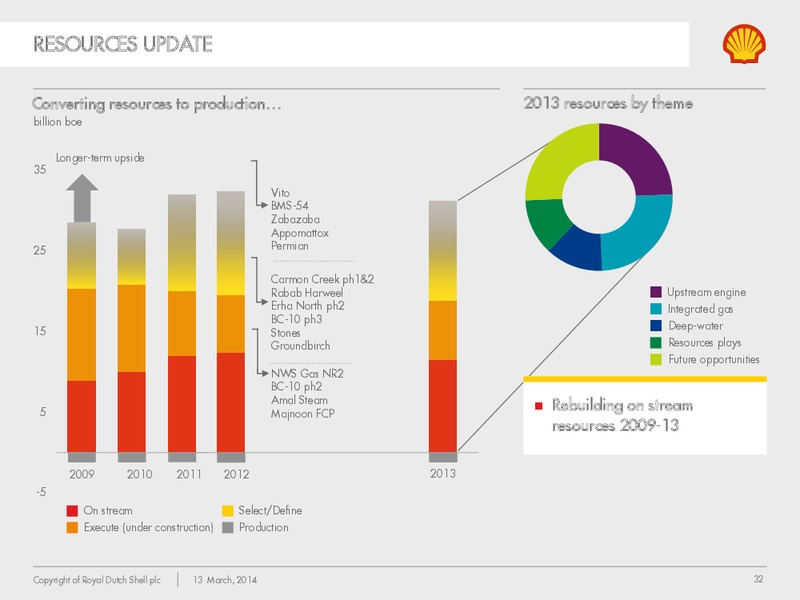Click the 'BMS-54' project name
800x600 pixels.
[290, 206]
